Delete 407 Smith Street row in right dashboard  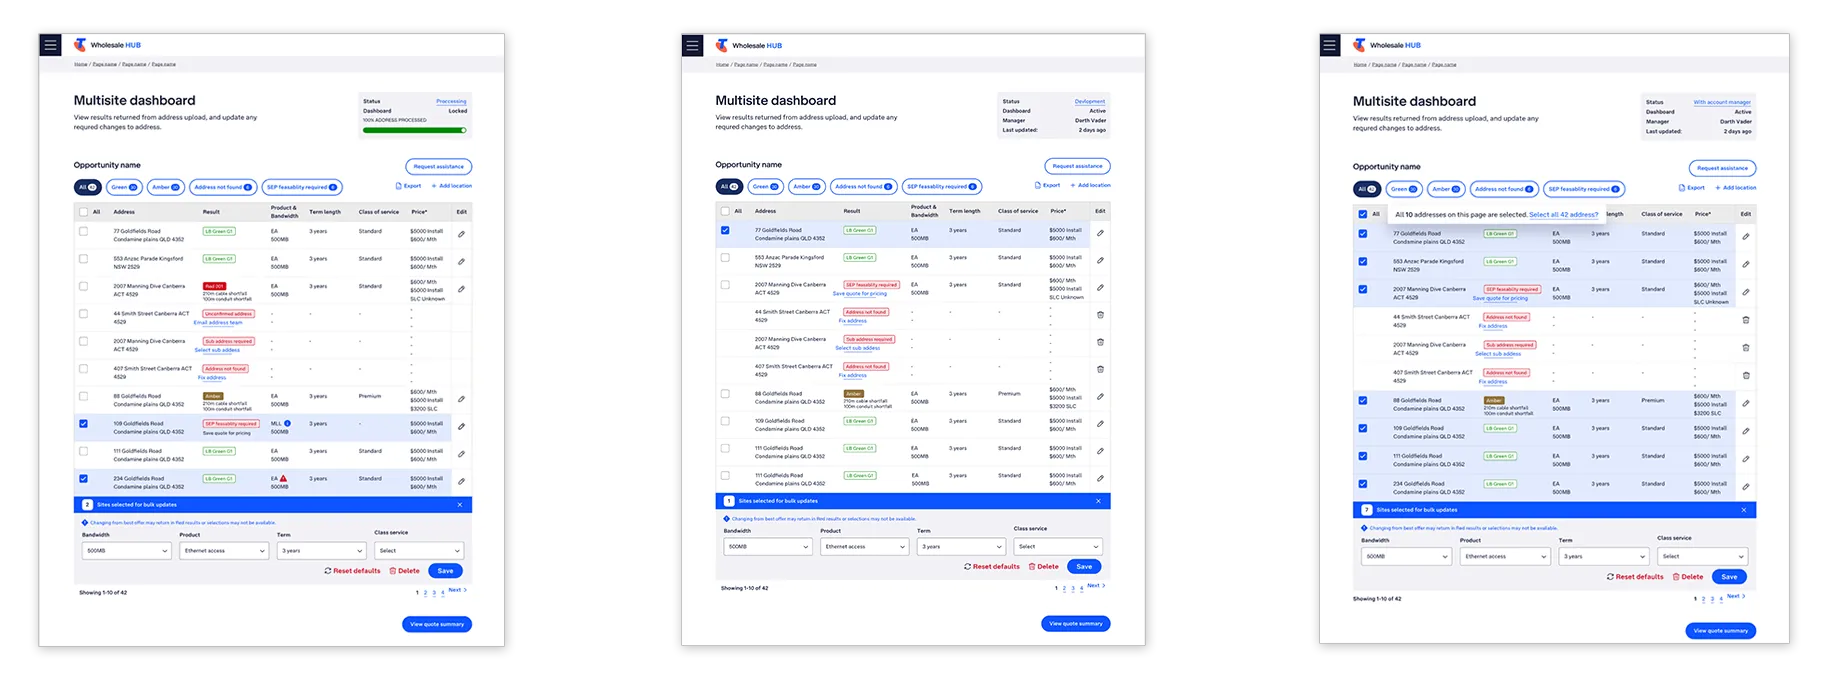pyautogui.click(x=1746, y=376)
